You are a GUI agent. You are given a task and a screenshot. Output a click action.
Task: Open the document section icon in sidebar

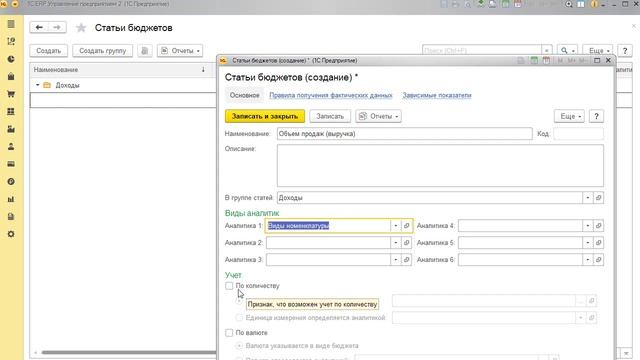11,217
